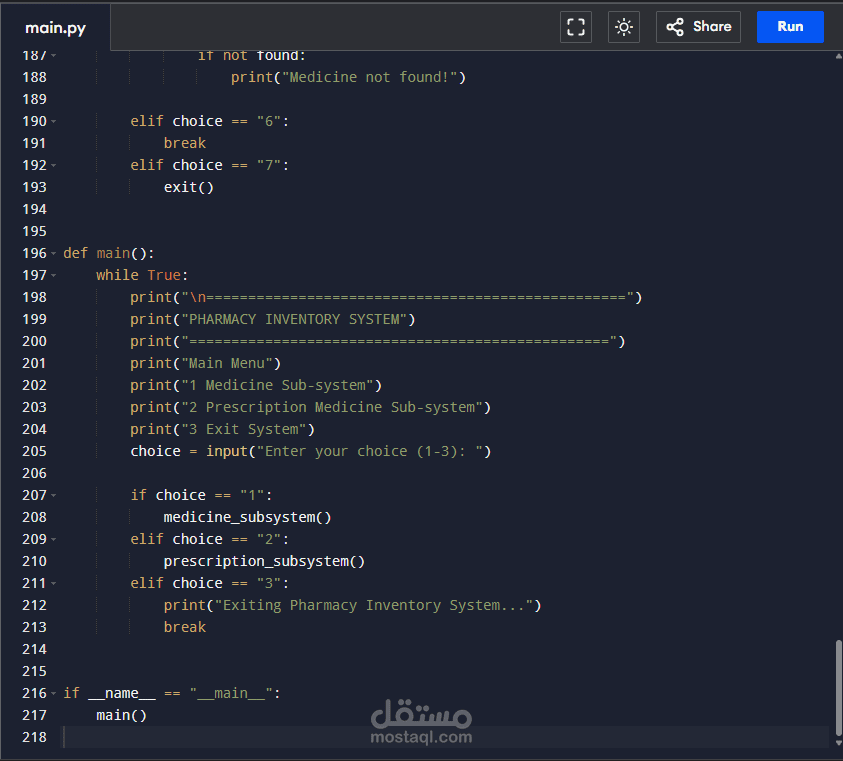
Task: Collapse the __name__ check fold at line 216
Action: 53,694
